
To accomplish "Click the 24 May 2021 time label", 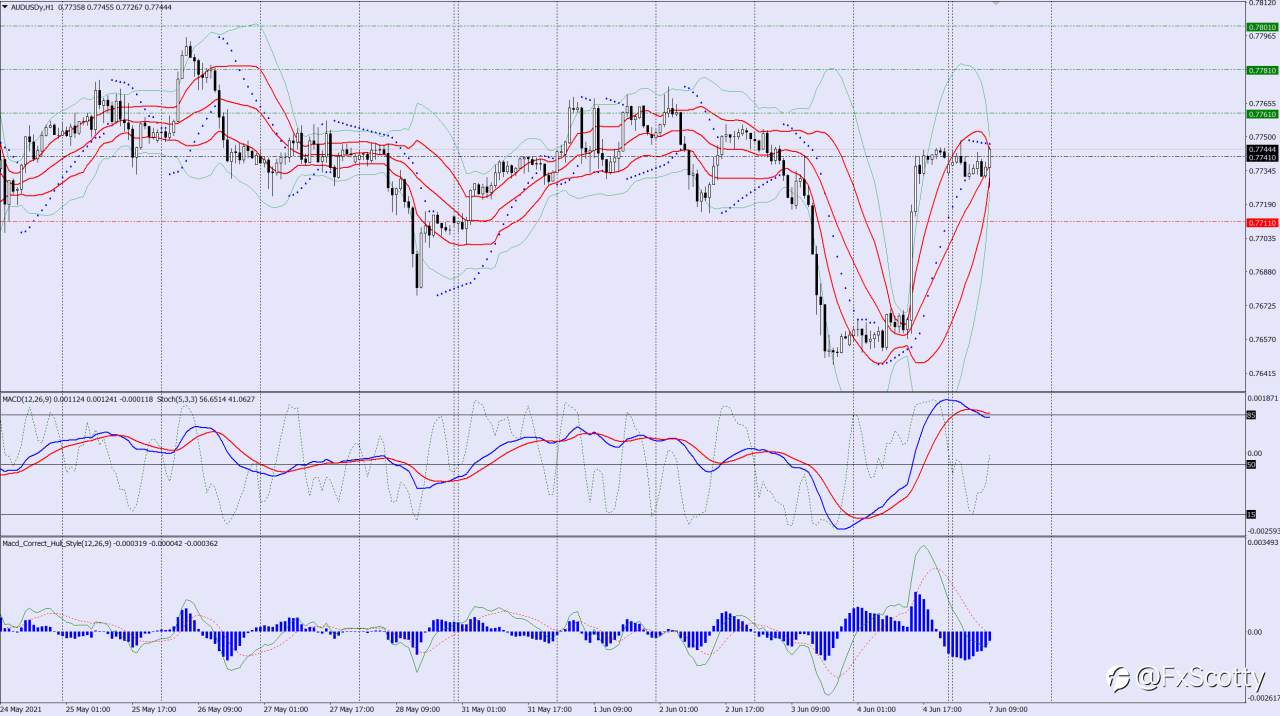I will pyautogui.click(x=23, y=710).
